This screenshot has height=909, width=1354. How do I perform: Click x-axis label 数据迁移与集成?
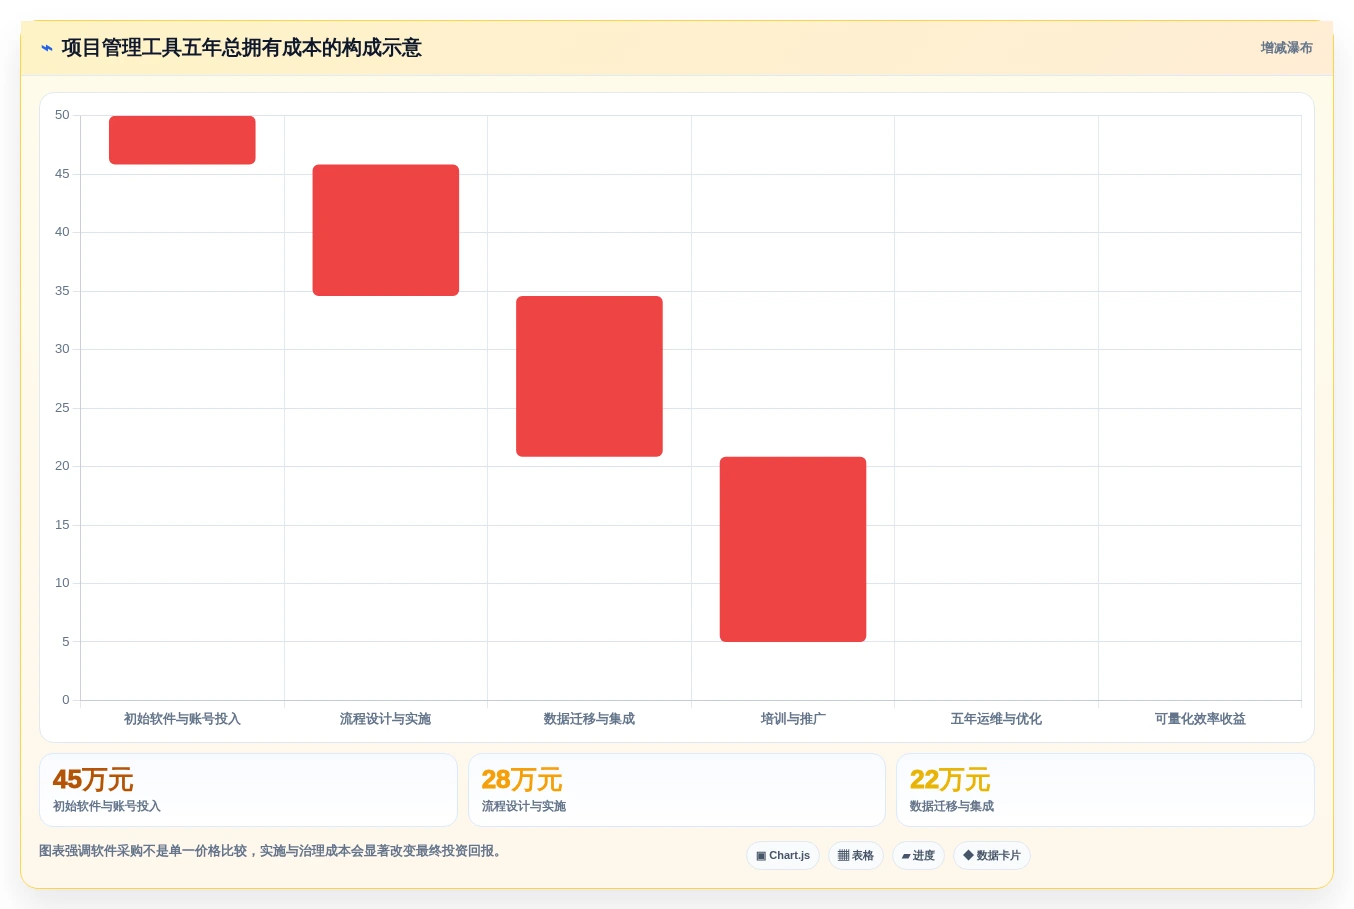pos(589,719)
